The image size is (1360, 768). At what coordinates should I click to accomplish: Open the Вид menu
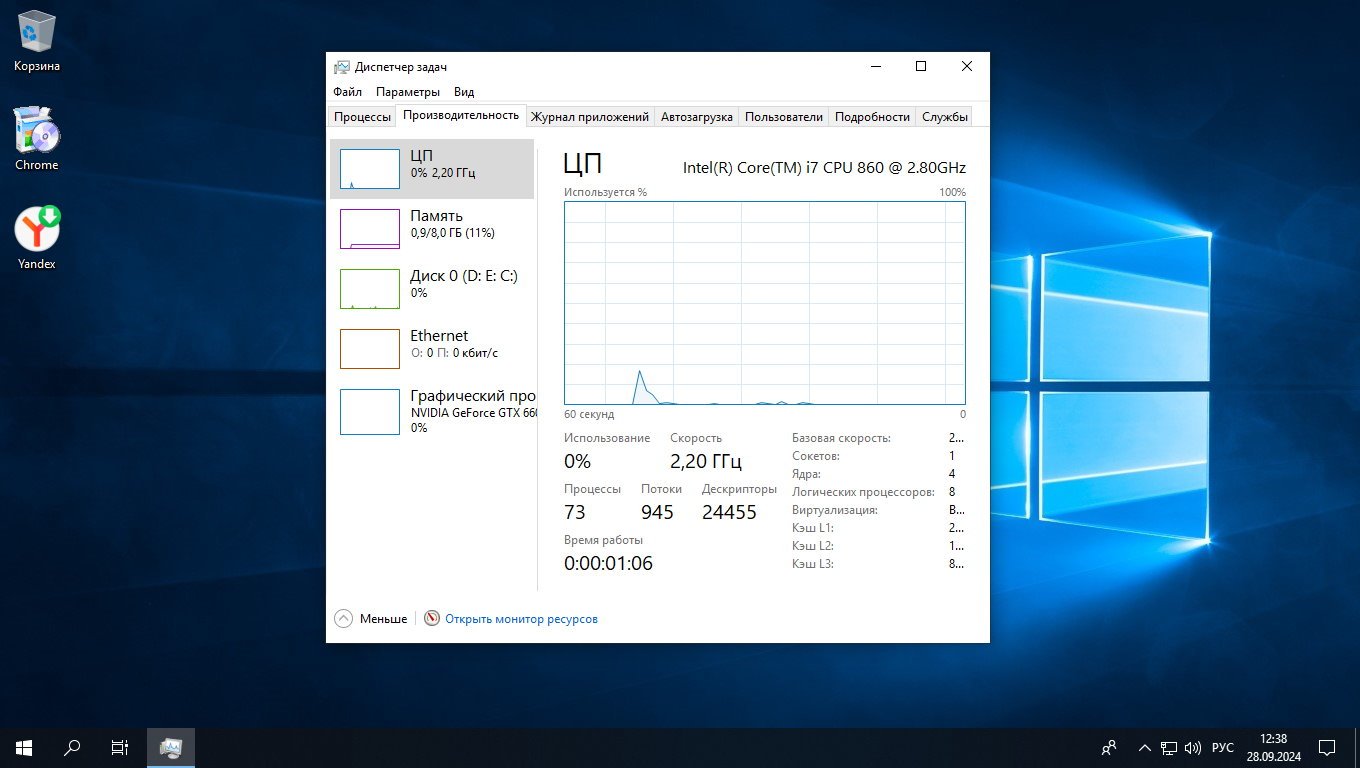[x=464, y=92]
